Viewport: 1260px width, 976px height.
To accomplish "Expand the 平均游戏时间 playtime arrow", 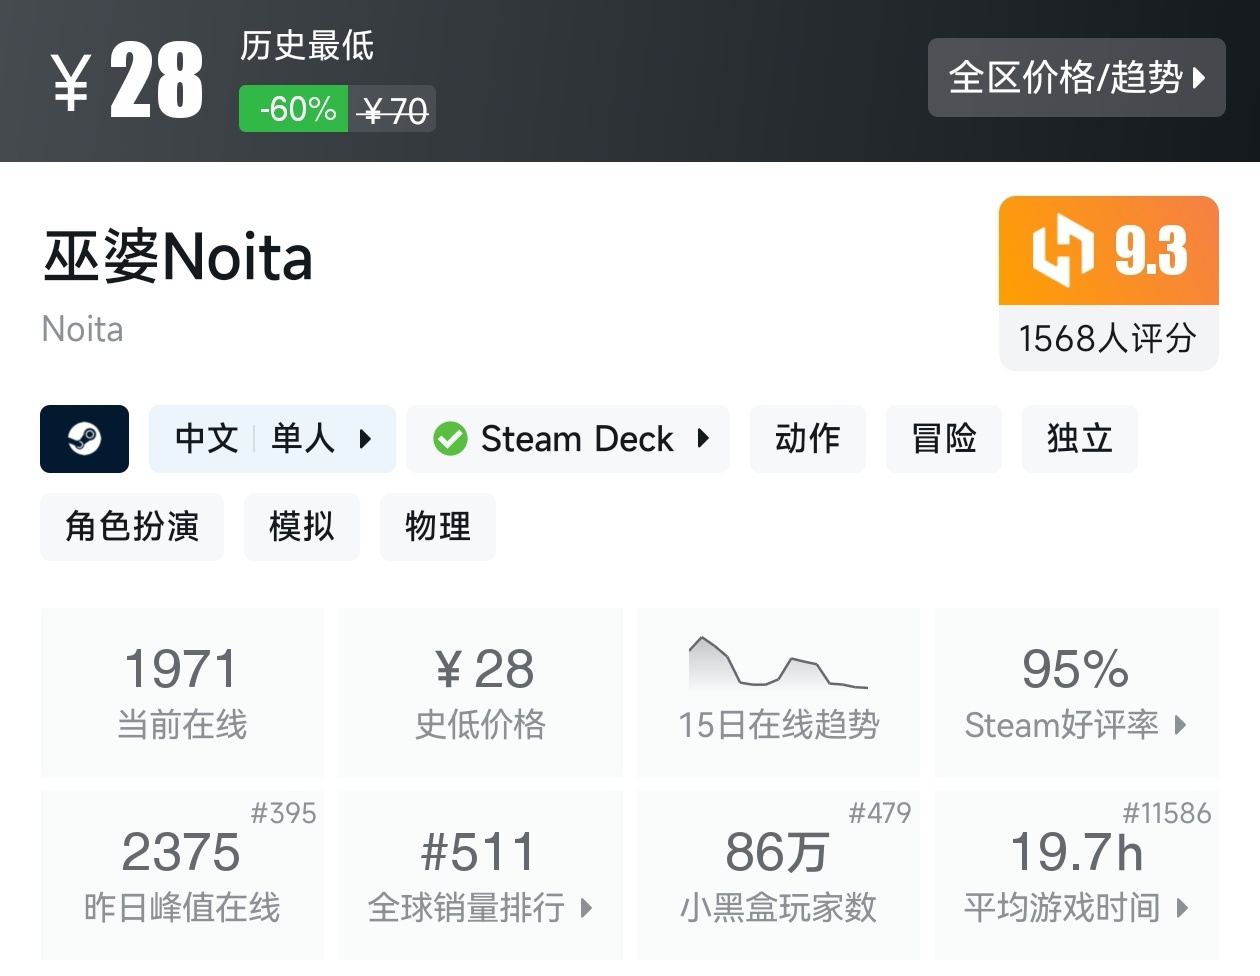I will click(x=1183, y=908).
